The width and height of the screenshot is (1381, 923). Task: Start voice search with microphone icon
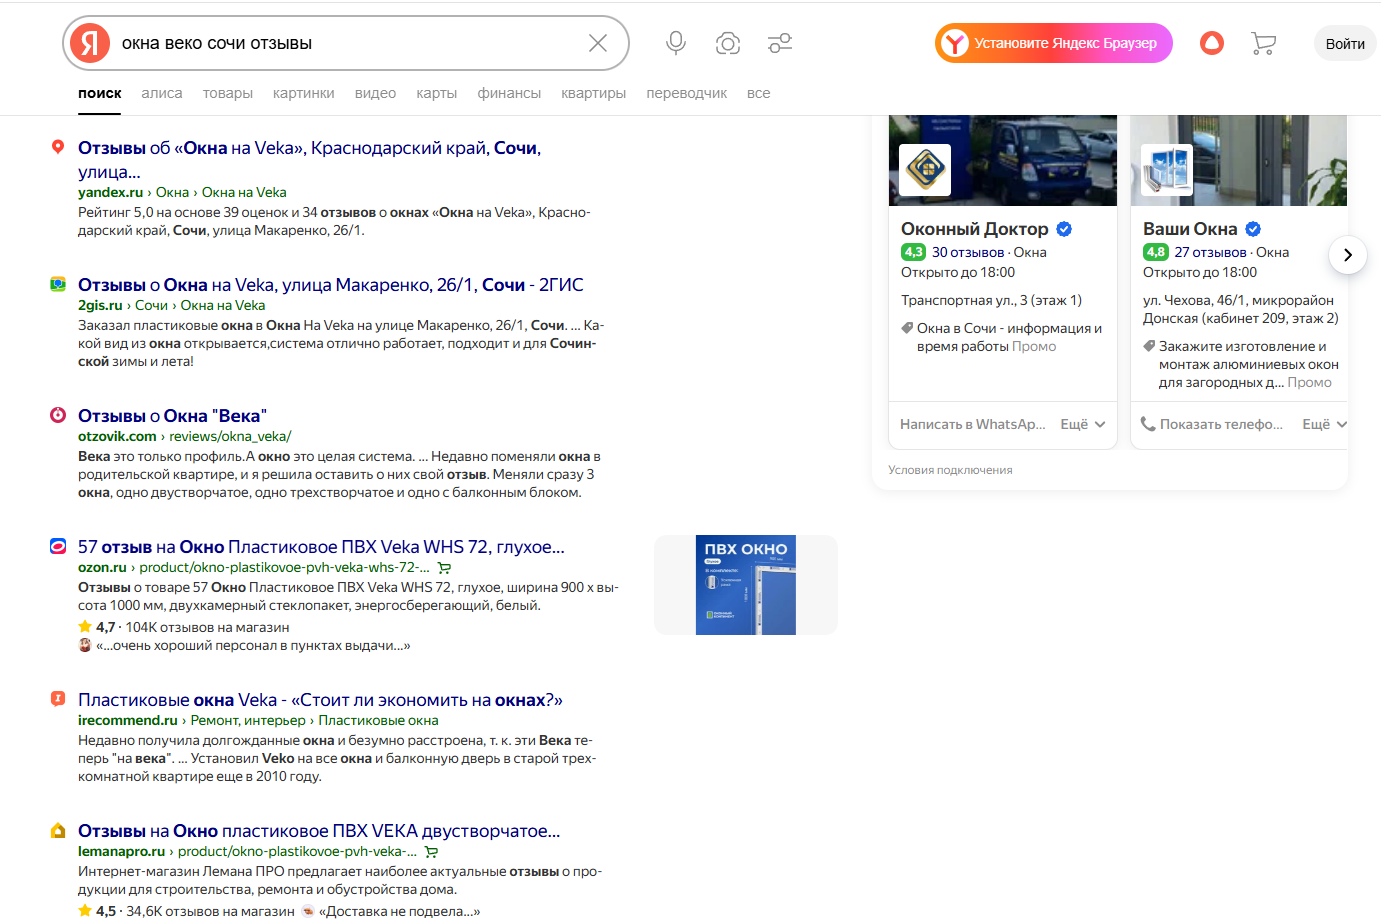[x=676, y=43]
